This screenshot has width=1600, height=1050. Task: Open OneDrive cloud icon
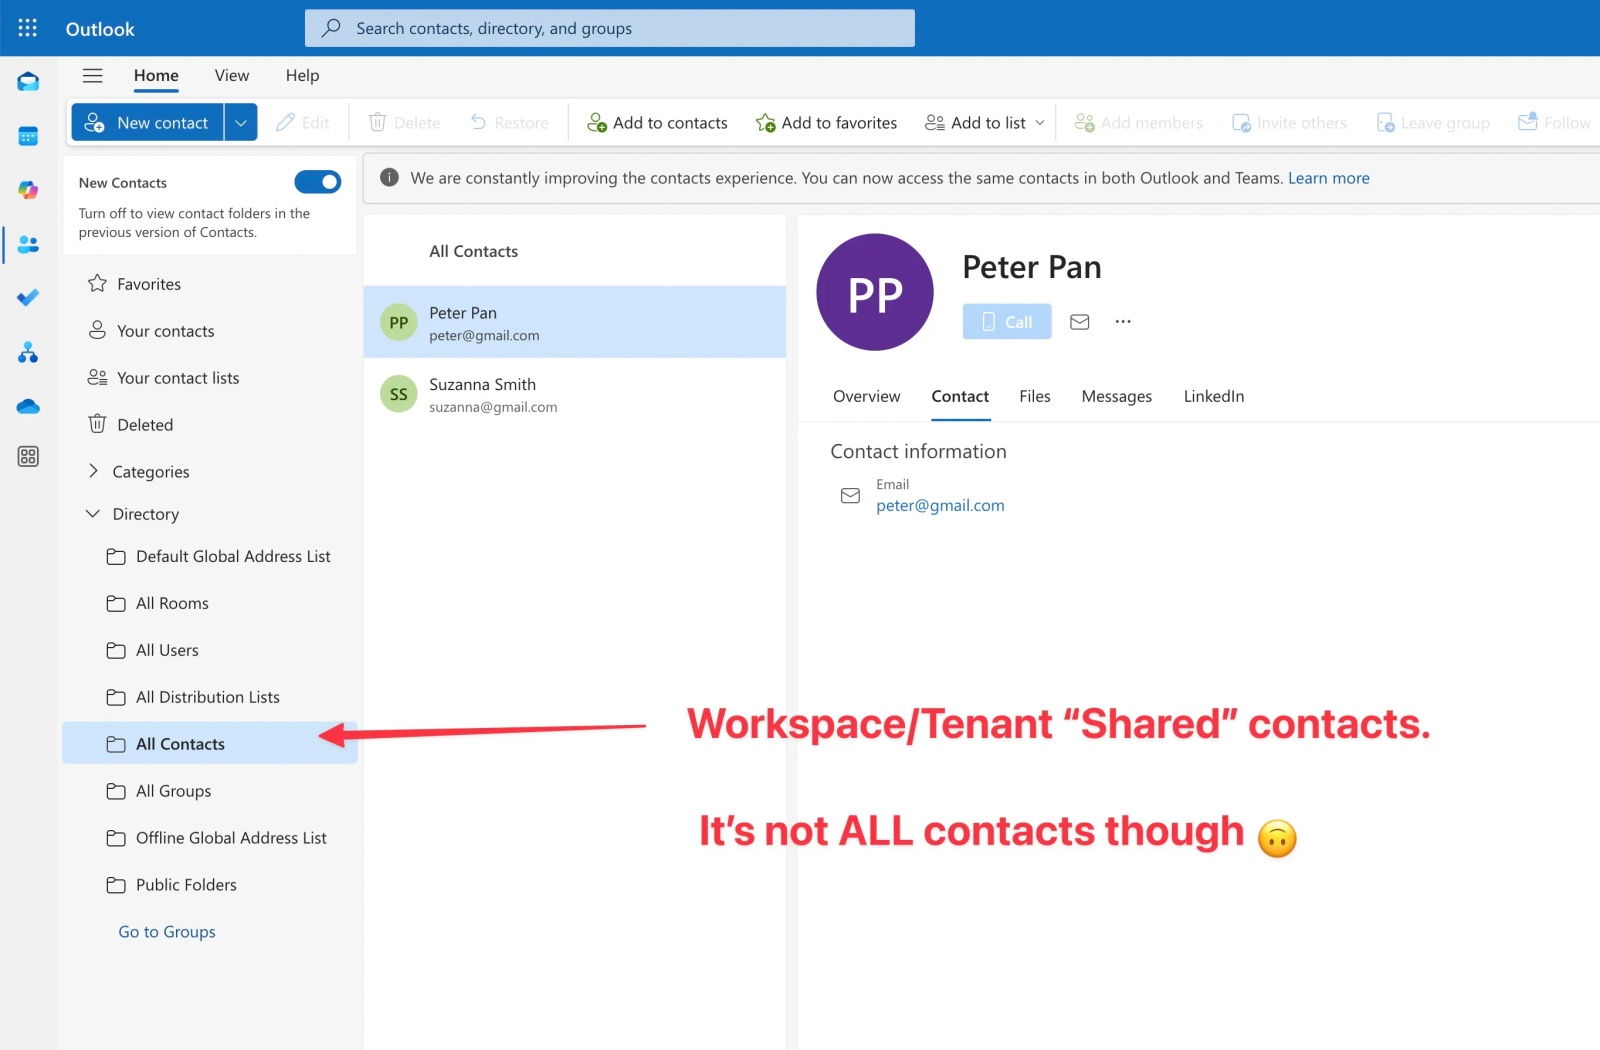tap(28, 406)
